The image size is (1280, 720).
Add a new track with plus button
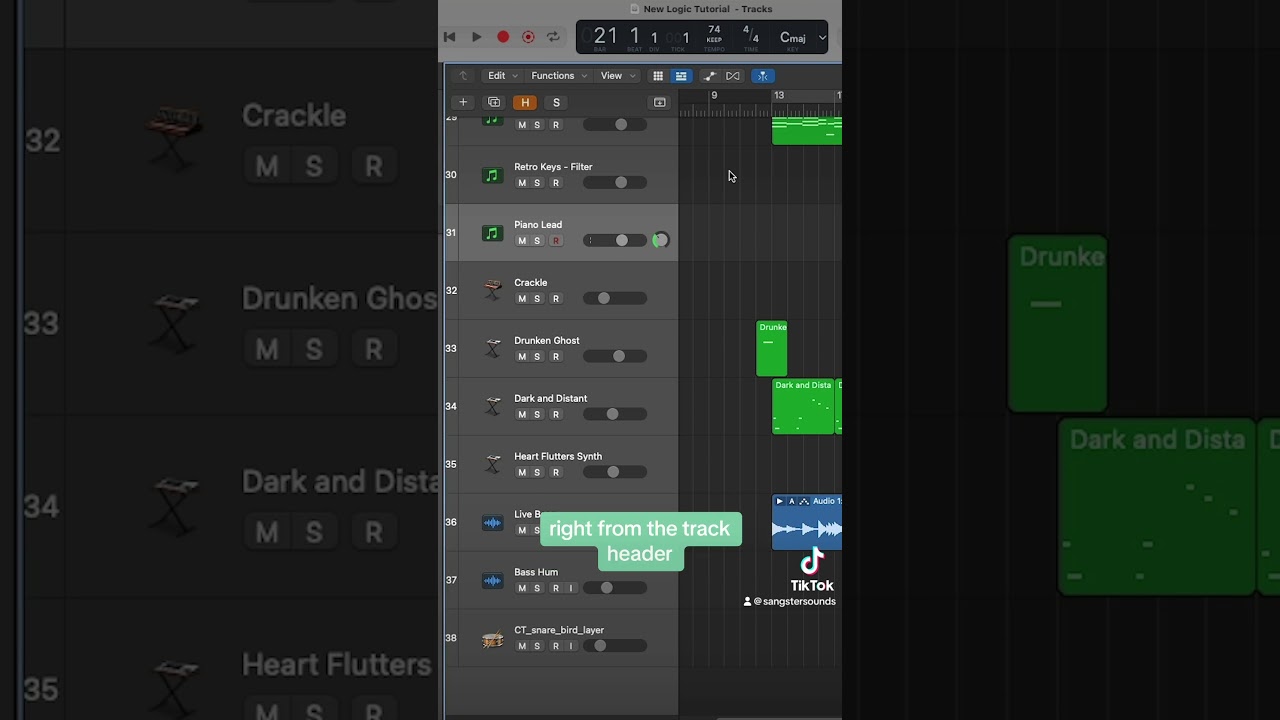click(463, 102)
